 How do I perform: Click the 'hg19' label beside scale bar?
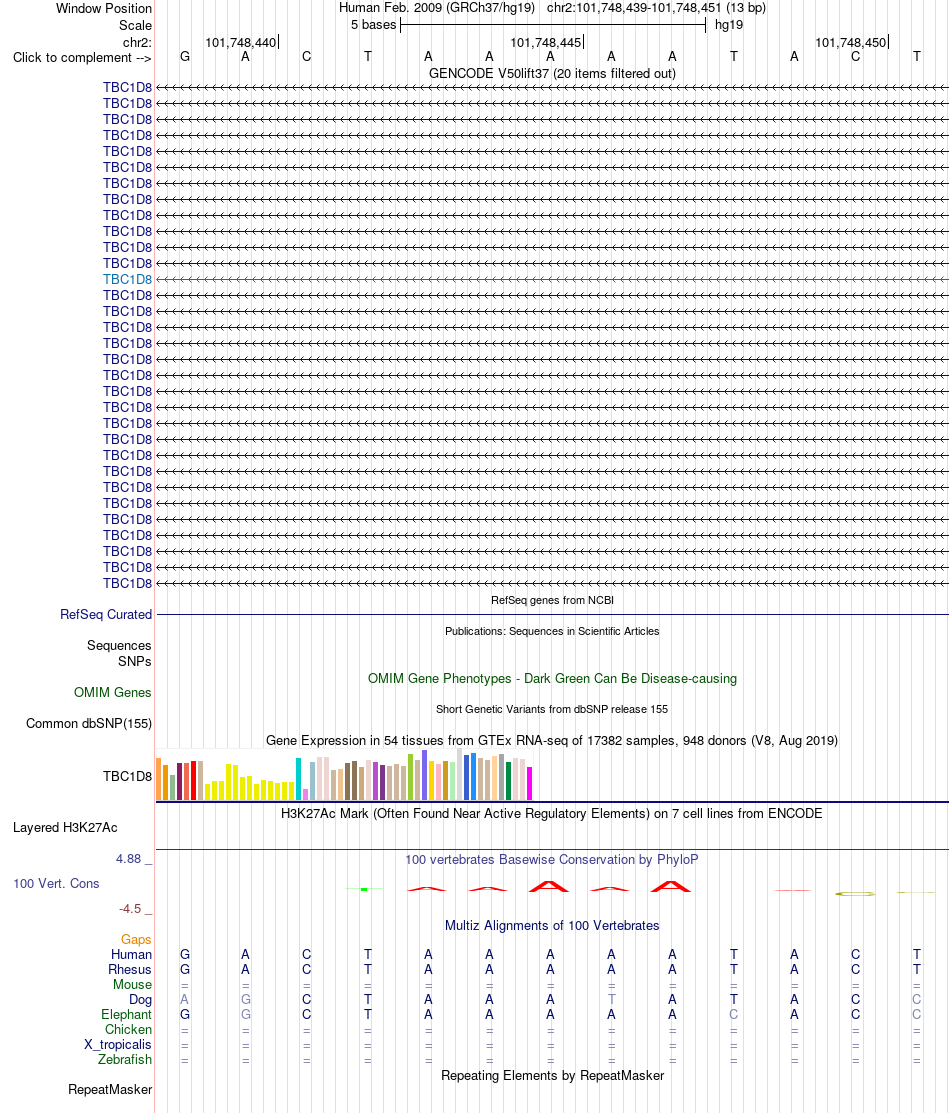pos(728,25)
